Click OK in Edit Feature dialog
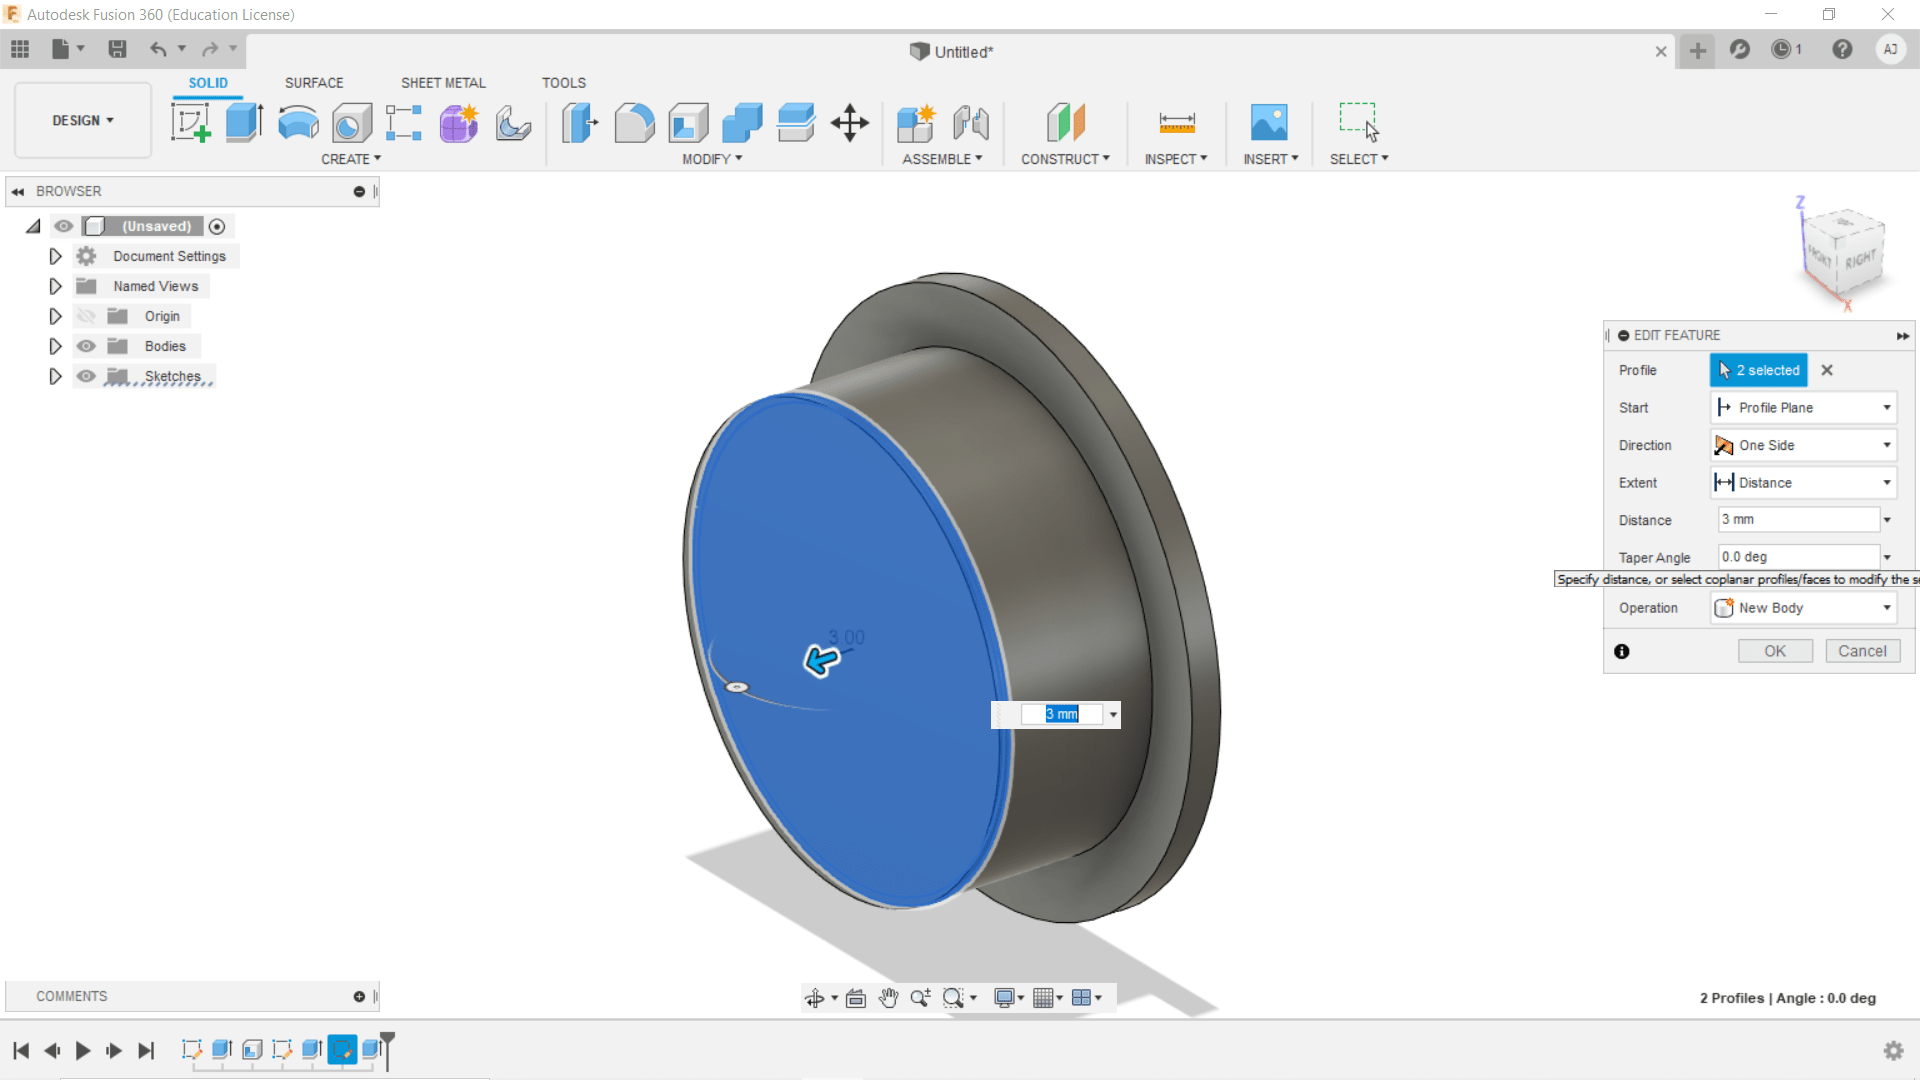The image size is (1920, 1080). [1774, 651]
